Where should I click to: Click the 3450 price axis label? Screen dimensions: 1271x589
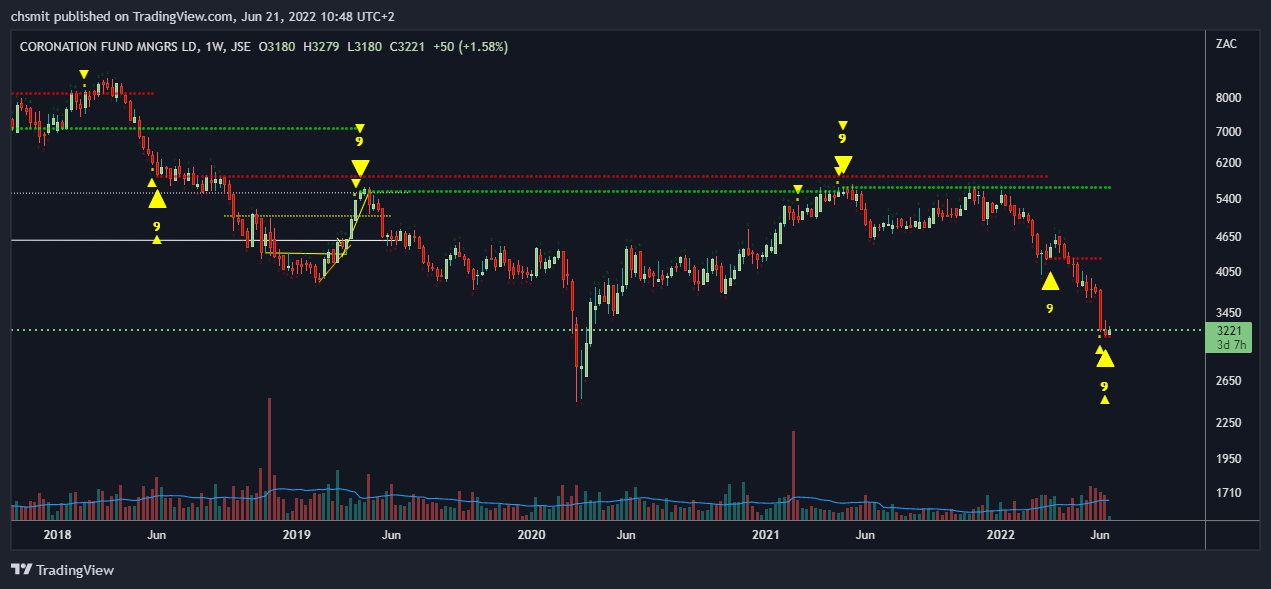click(x=1229, y=313)
